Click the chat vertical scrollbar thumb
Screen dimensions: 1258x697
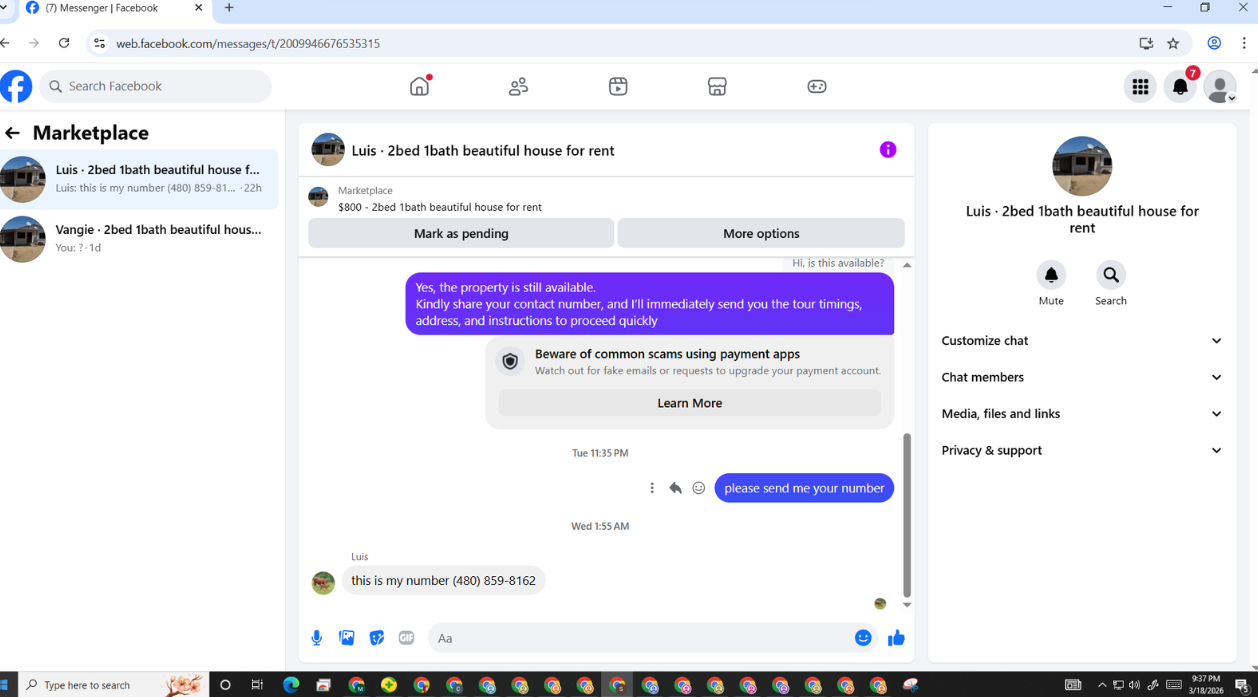tap(907, 515)
